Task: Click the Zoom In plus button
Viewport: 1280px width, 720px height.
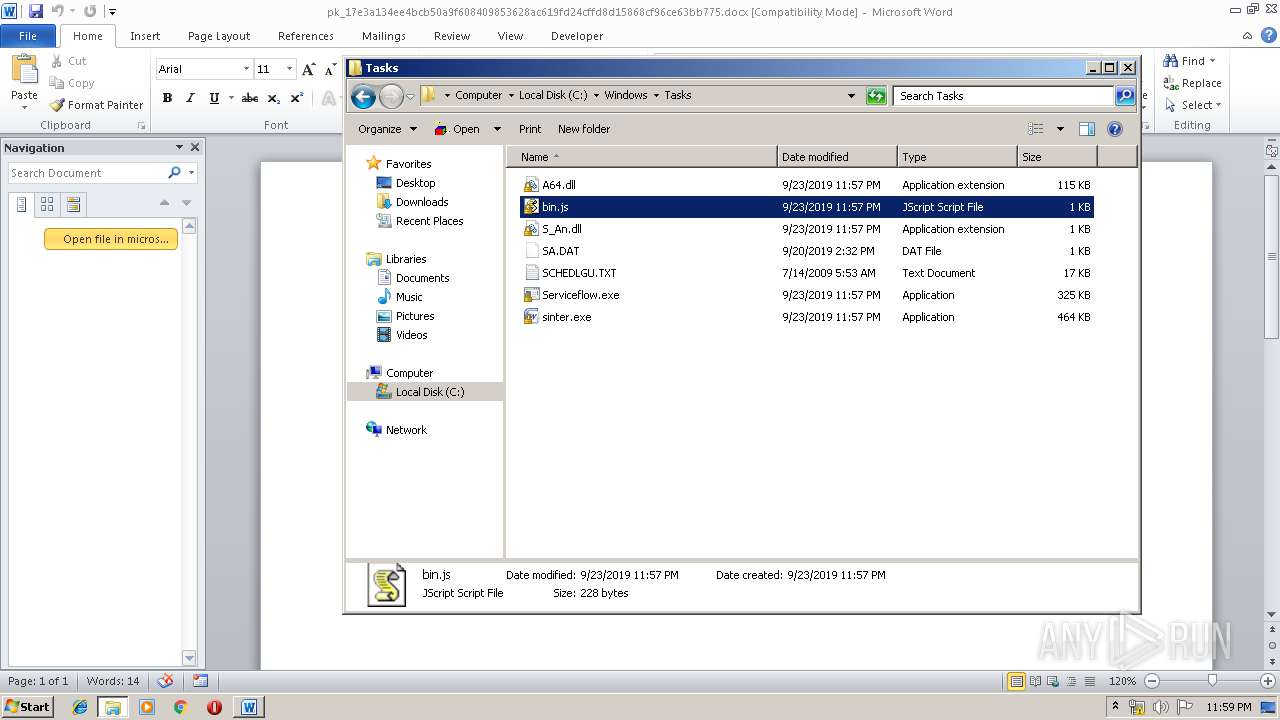Action: pyautogui.click(x=1268, y=680)
